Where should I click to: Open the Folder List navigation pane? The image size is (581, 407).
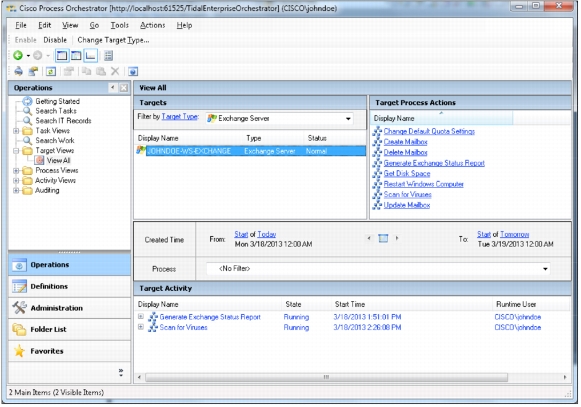tap(70, 330)
